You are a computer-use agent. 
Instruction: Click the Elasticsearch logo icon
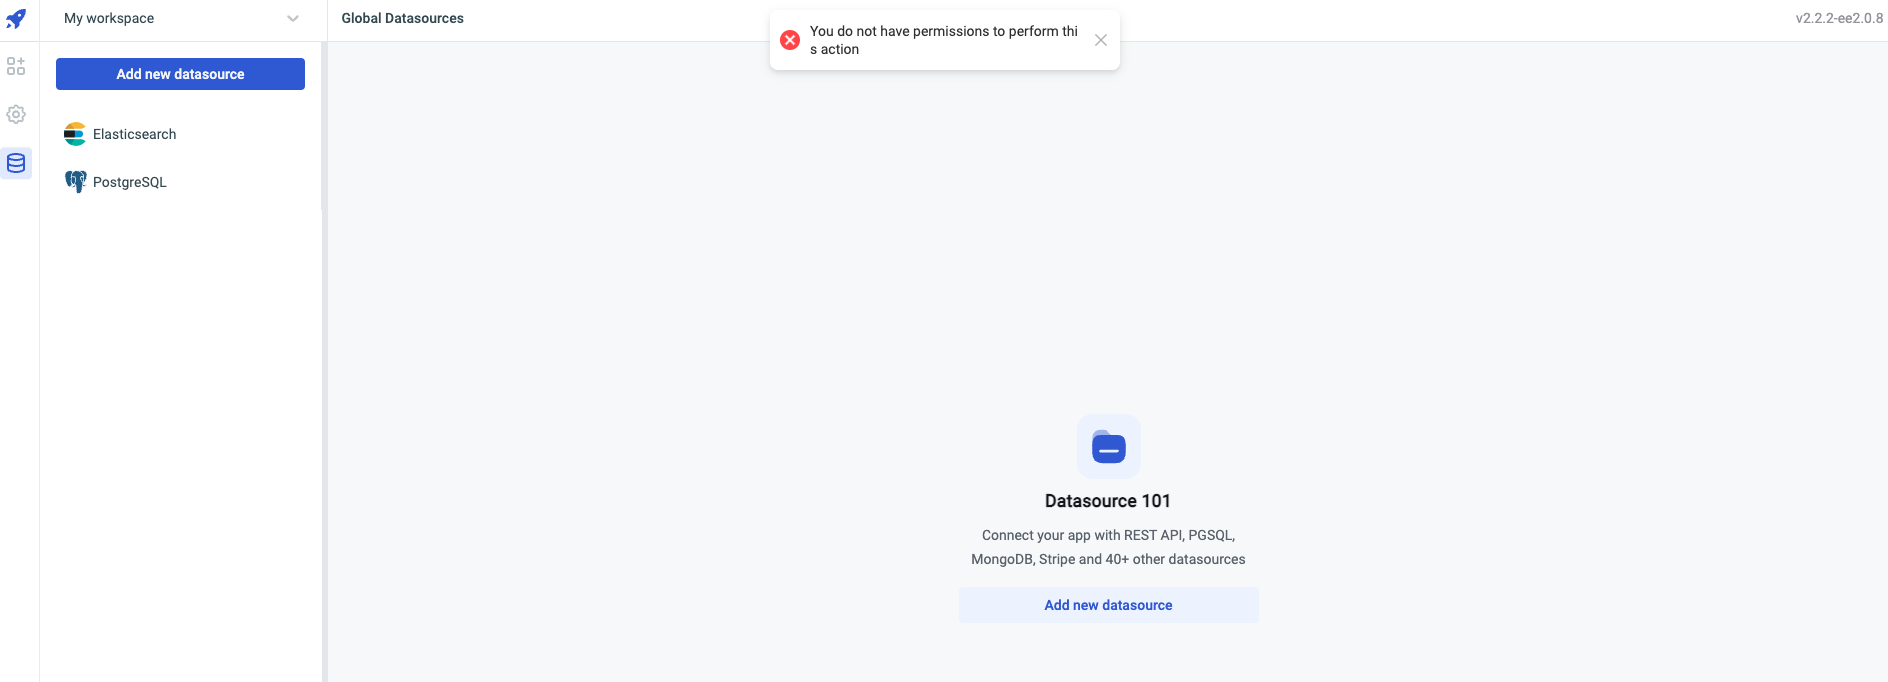point(75,134)
